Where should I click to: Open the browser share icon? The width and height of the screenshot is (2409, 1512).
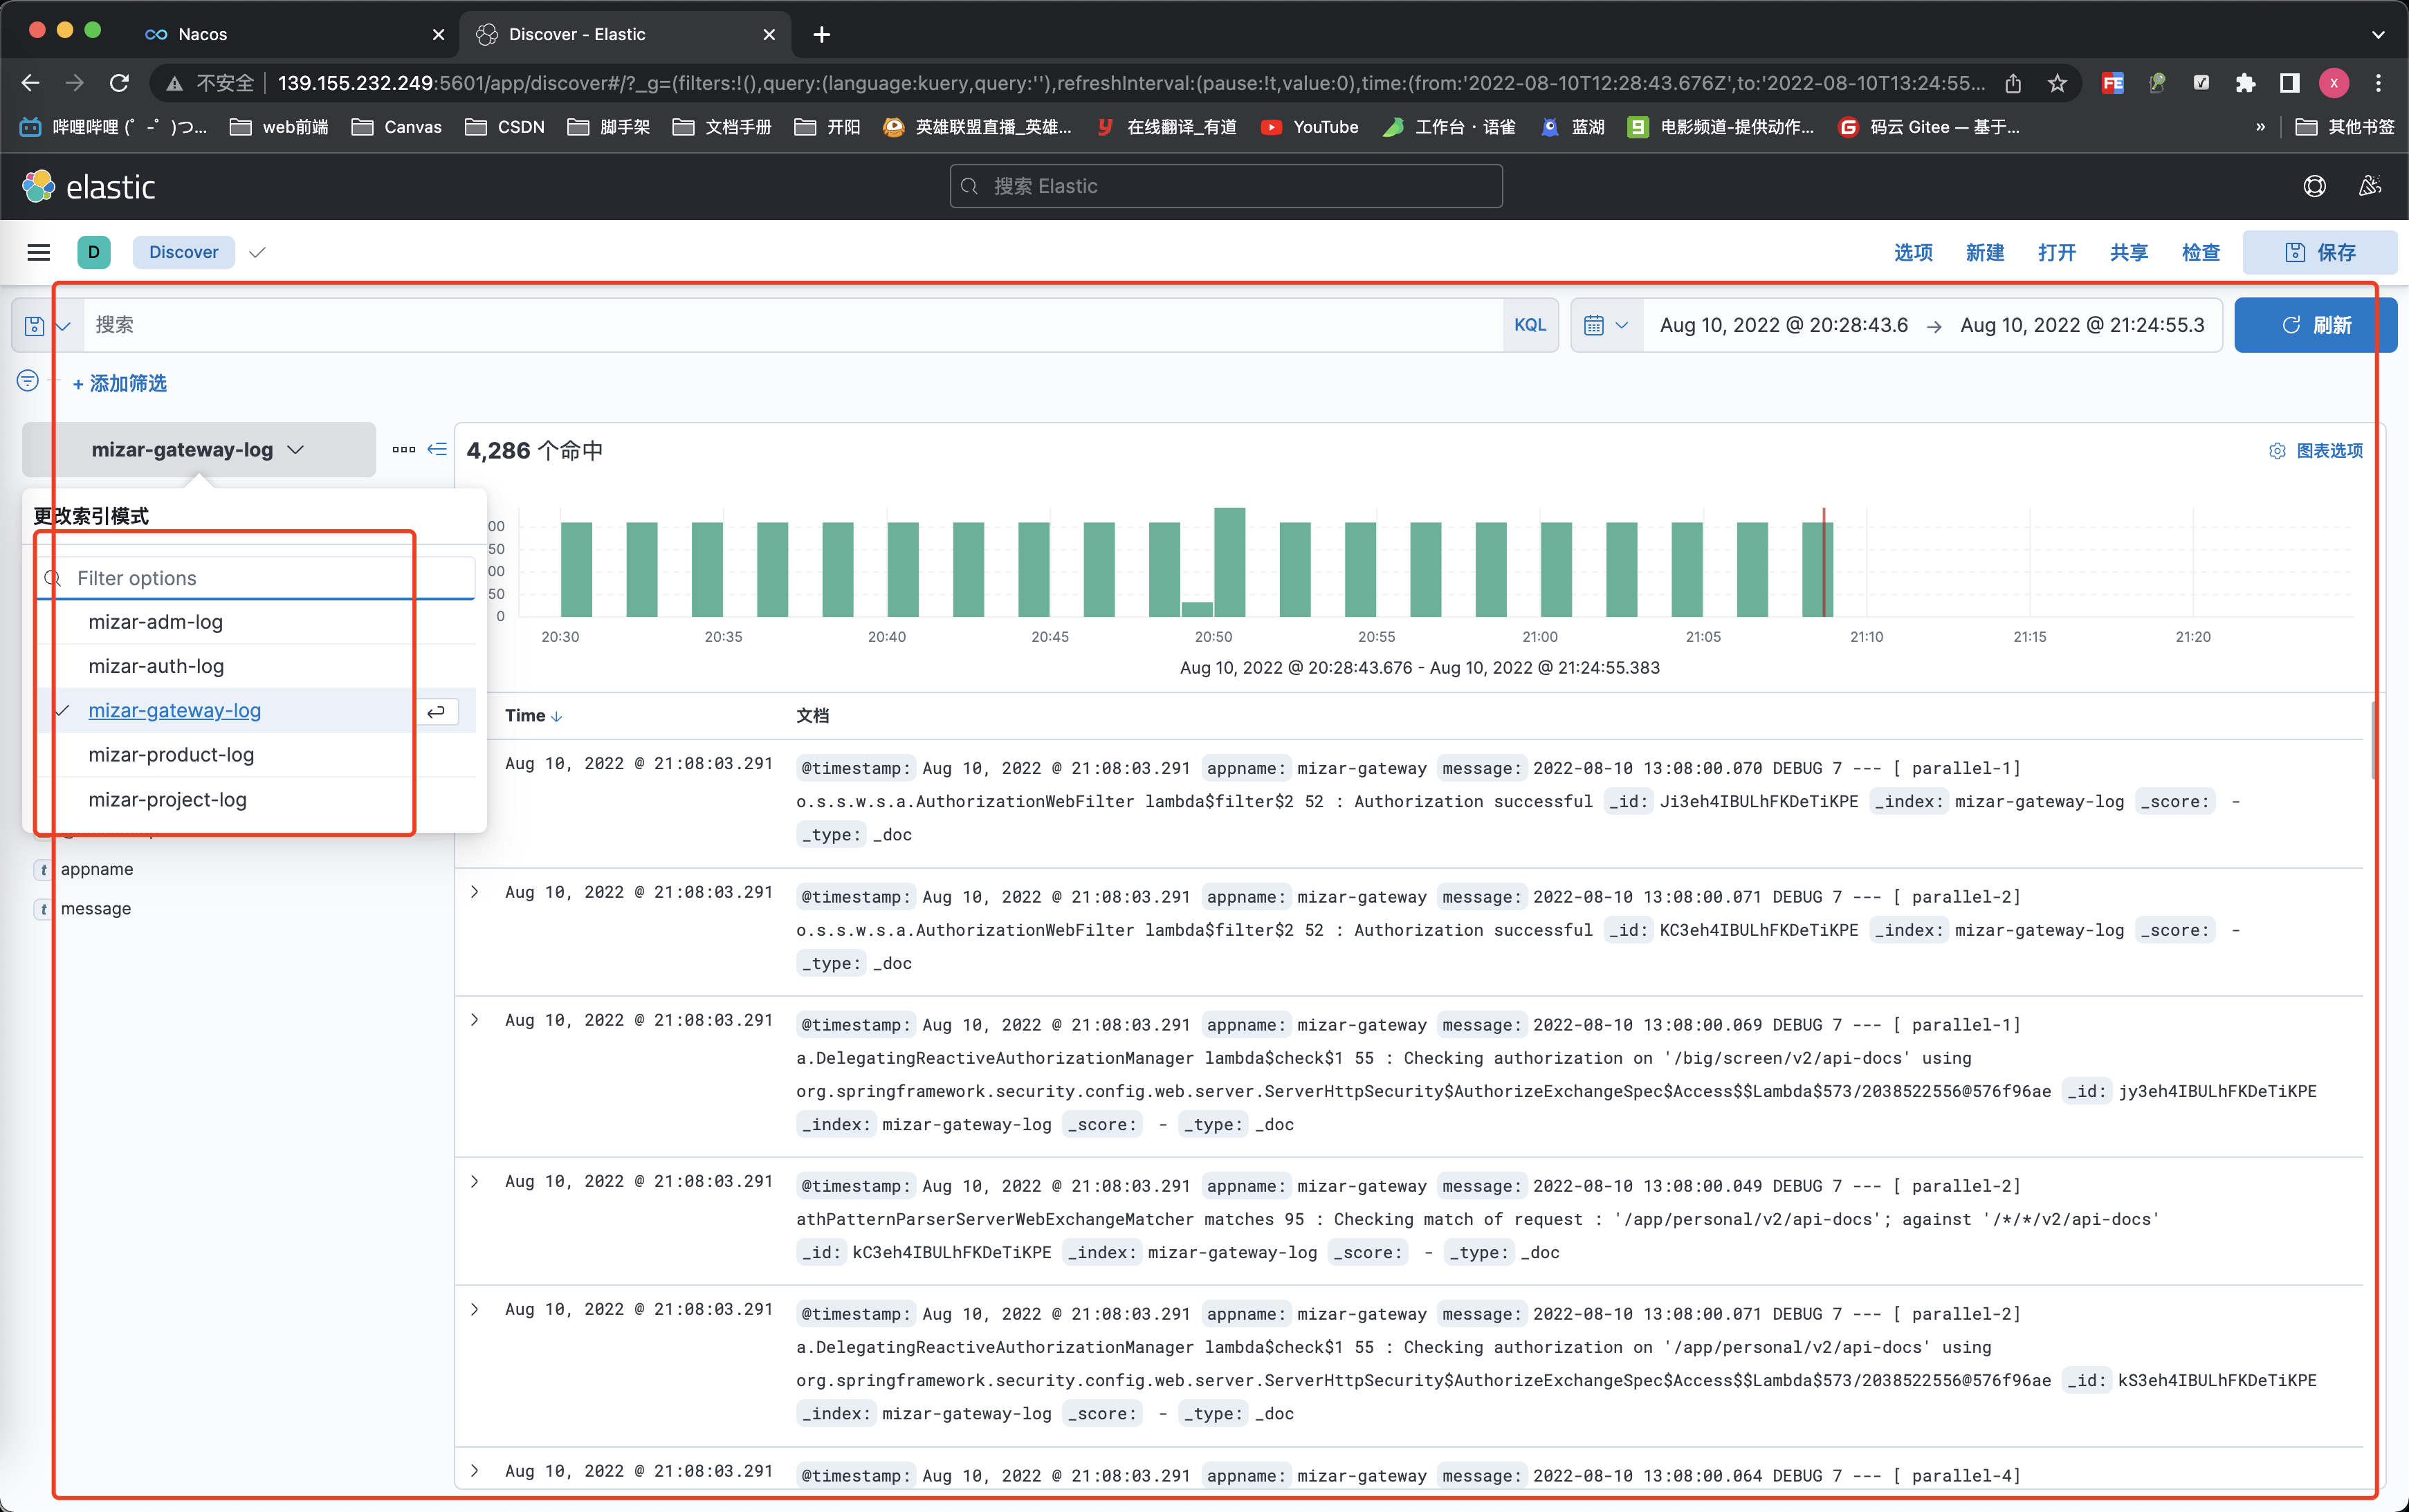(x=2013, y=83)
